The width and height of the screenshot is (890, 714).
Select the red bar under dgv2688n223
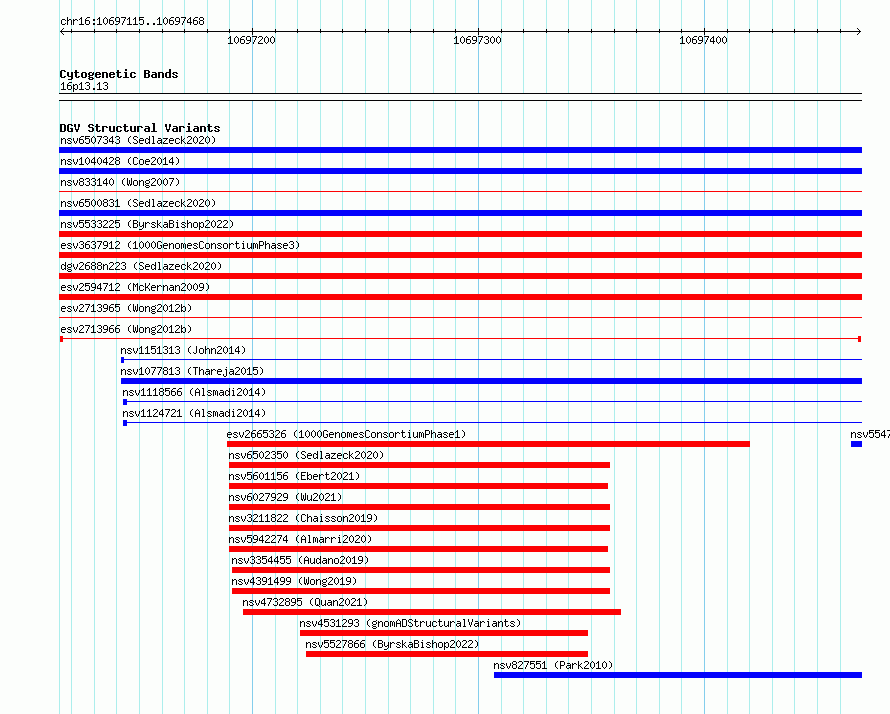tap(460, 276)
